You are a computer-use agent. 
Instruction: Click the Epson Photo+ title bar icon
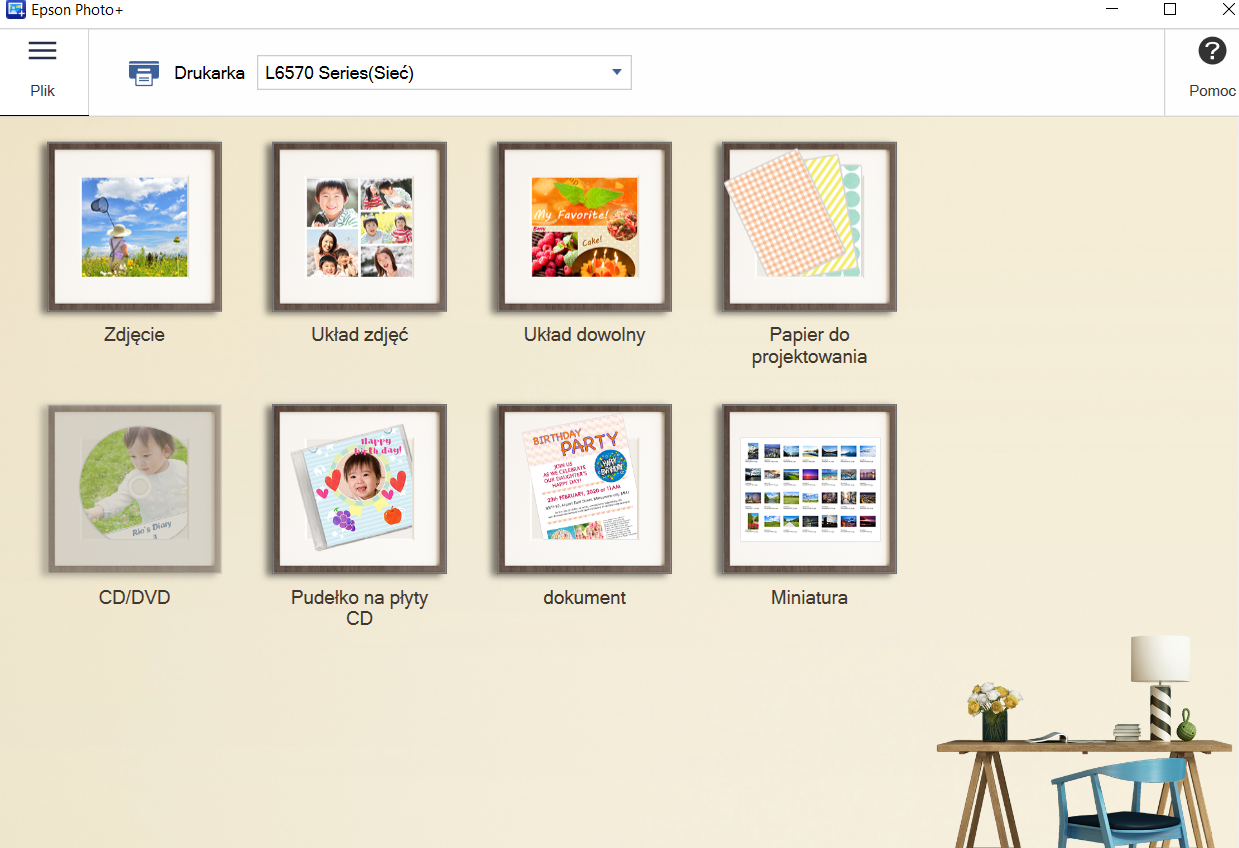click(x=15, y=10)
